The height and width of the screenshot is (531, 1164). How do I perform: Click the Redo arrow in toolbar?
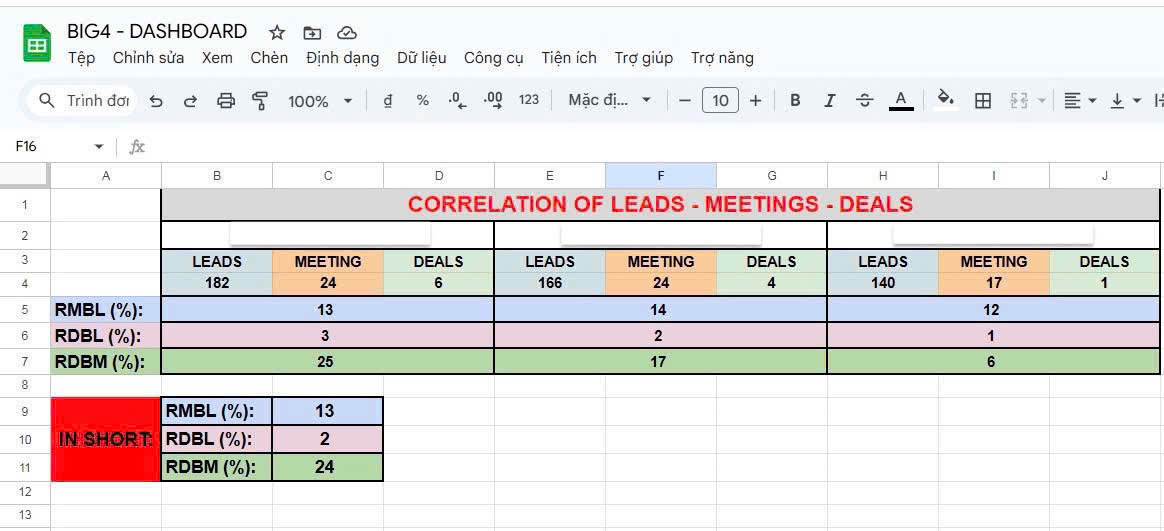[190, 101]
